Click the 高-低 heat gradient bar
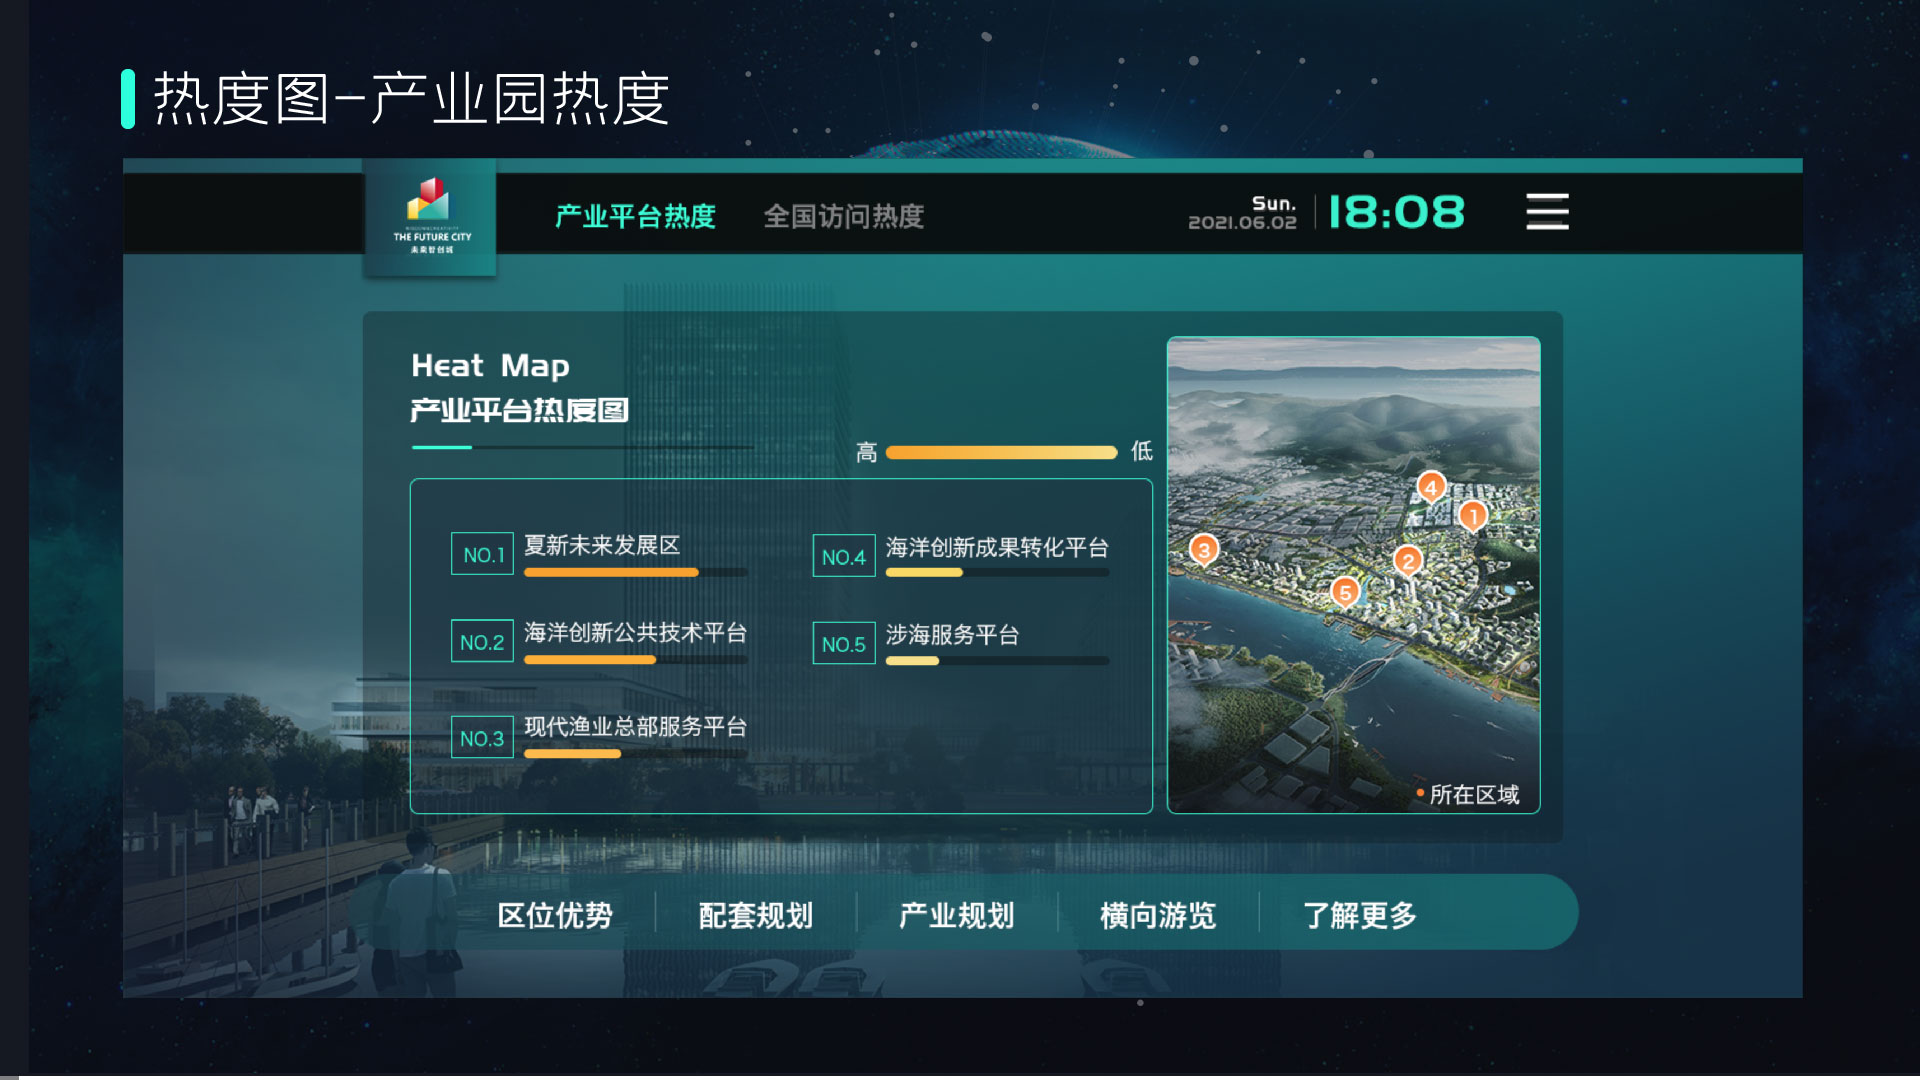 (1001, 452)
